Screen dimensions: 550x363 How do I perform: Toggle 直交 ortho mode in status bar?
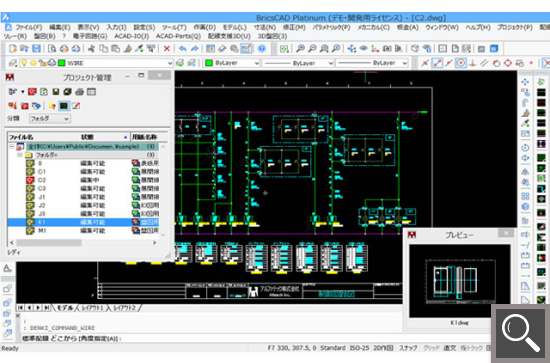point(450,348)
